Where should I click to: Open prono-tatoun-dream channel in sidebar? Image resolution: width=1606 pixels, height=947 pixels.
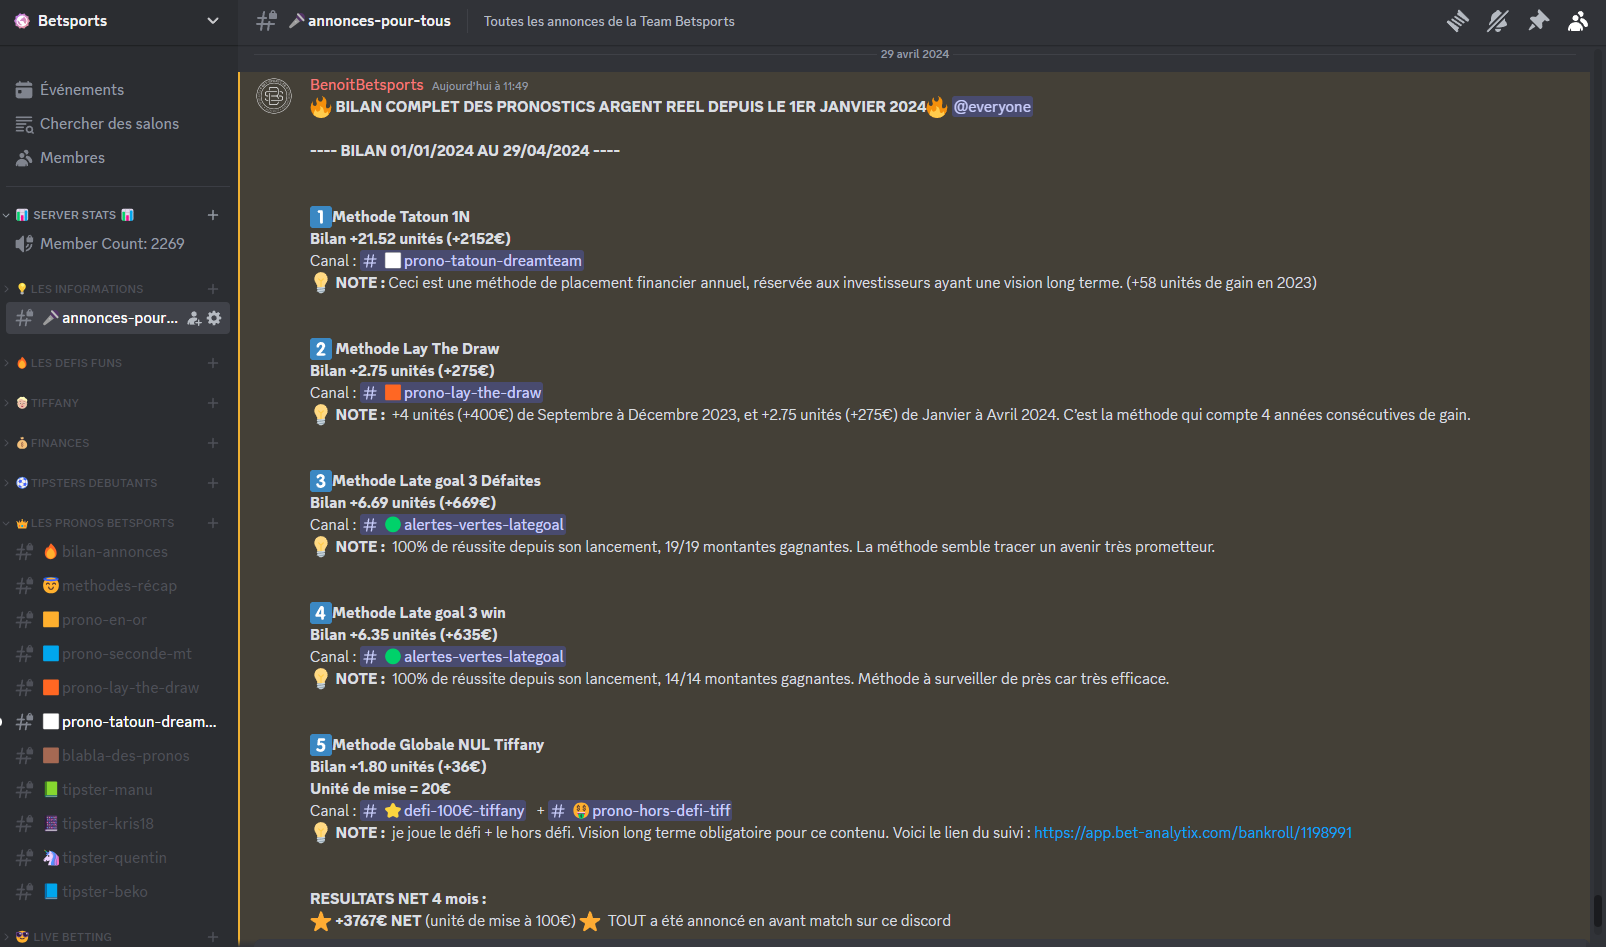(x=119, y=722)
